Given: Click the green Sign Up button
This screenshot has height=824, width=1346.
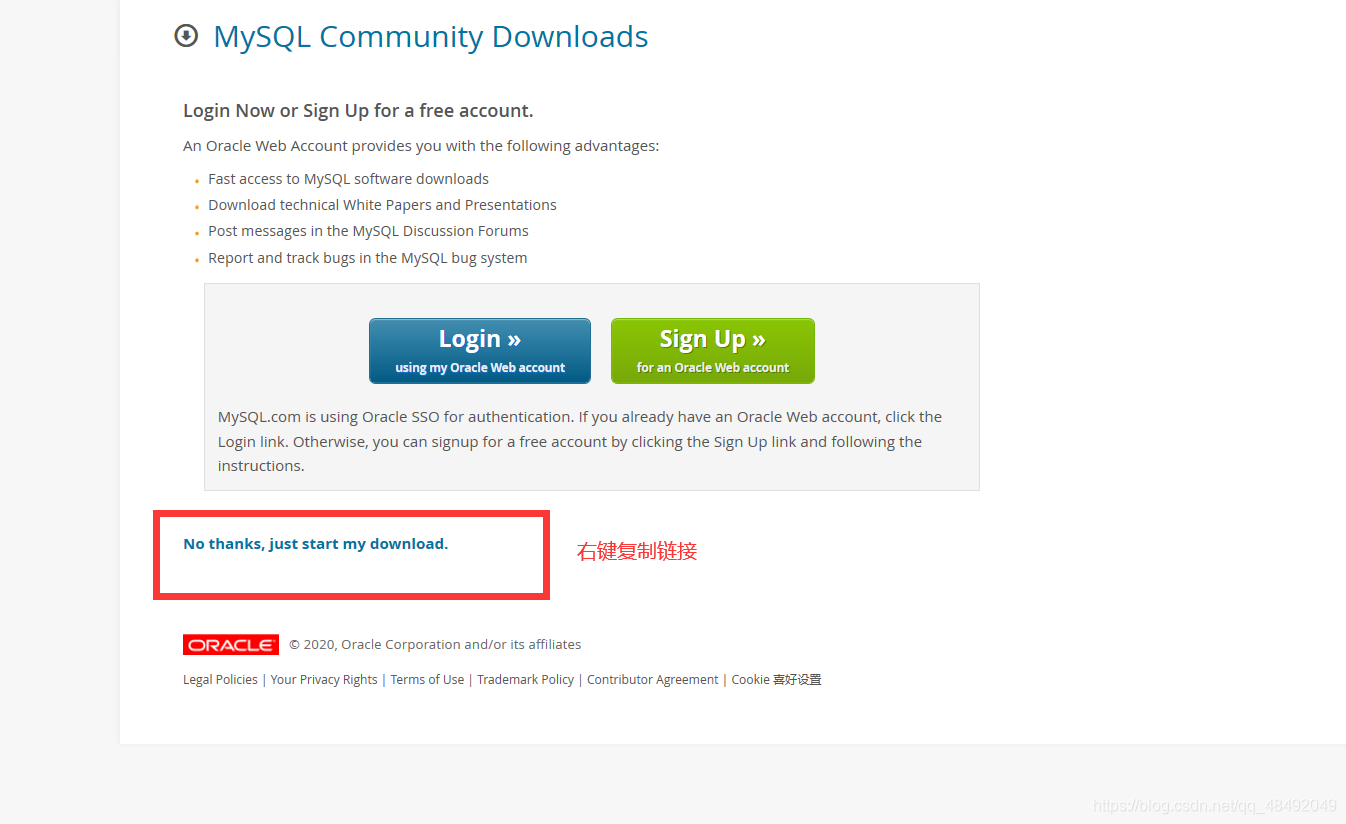Looking at the screenshot, I should click(x=713, y=351).
